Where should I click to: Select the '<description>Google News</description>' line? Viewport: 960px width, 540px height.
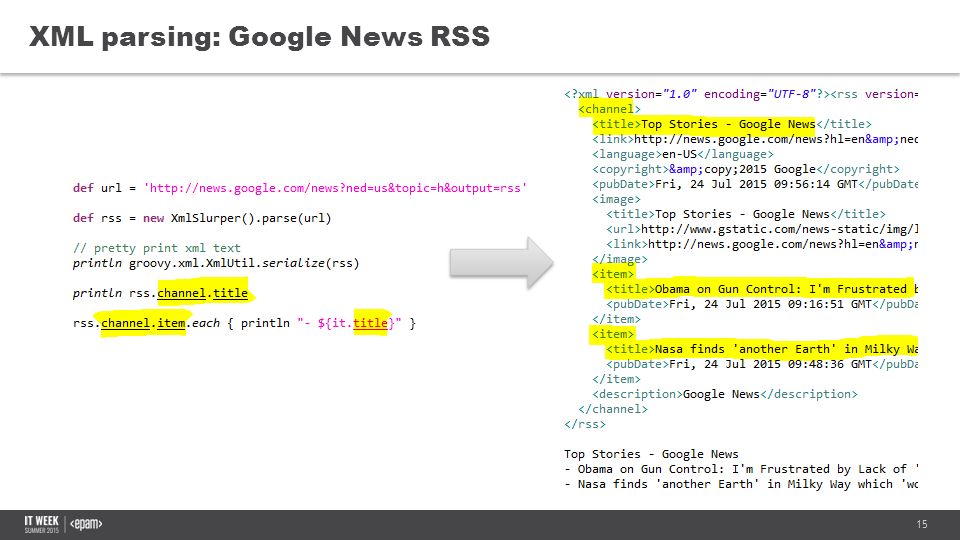pos(725,394)
